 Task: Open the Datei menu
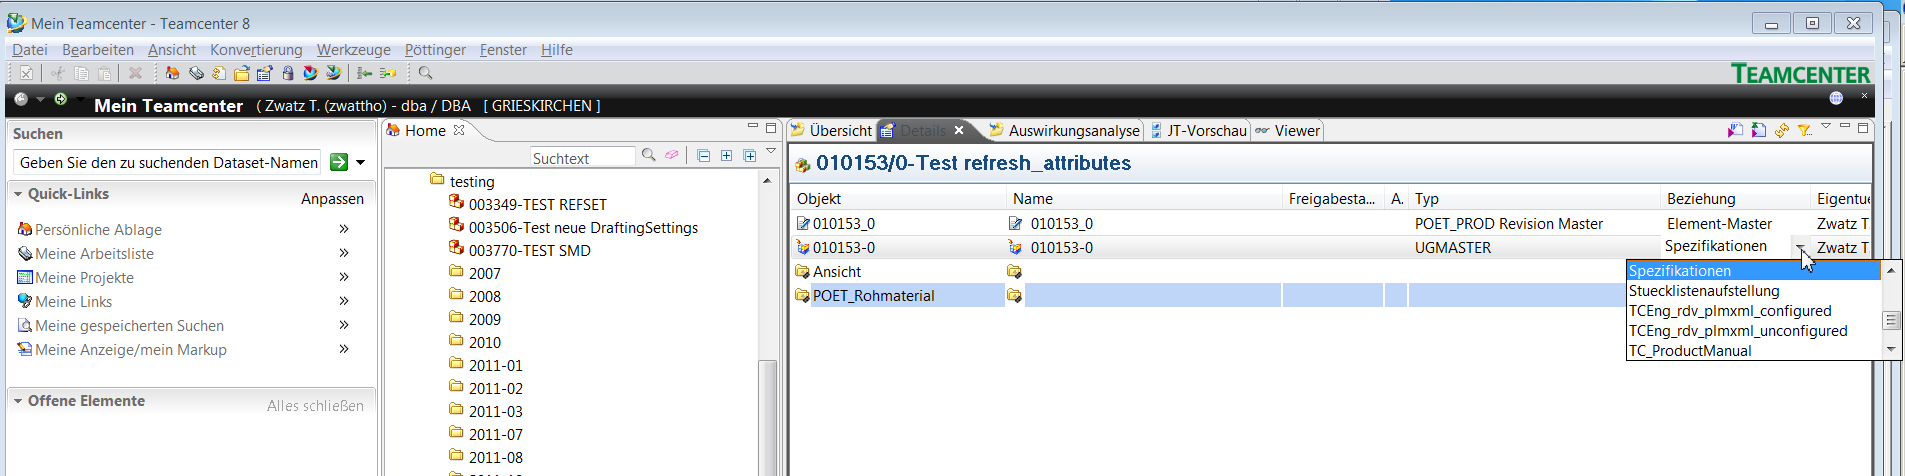29,50
